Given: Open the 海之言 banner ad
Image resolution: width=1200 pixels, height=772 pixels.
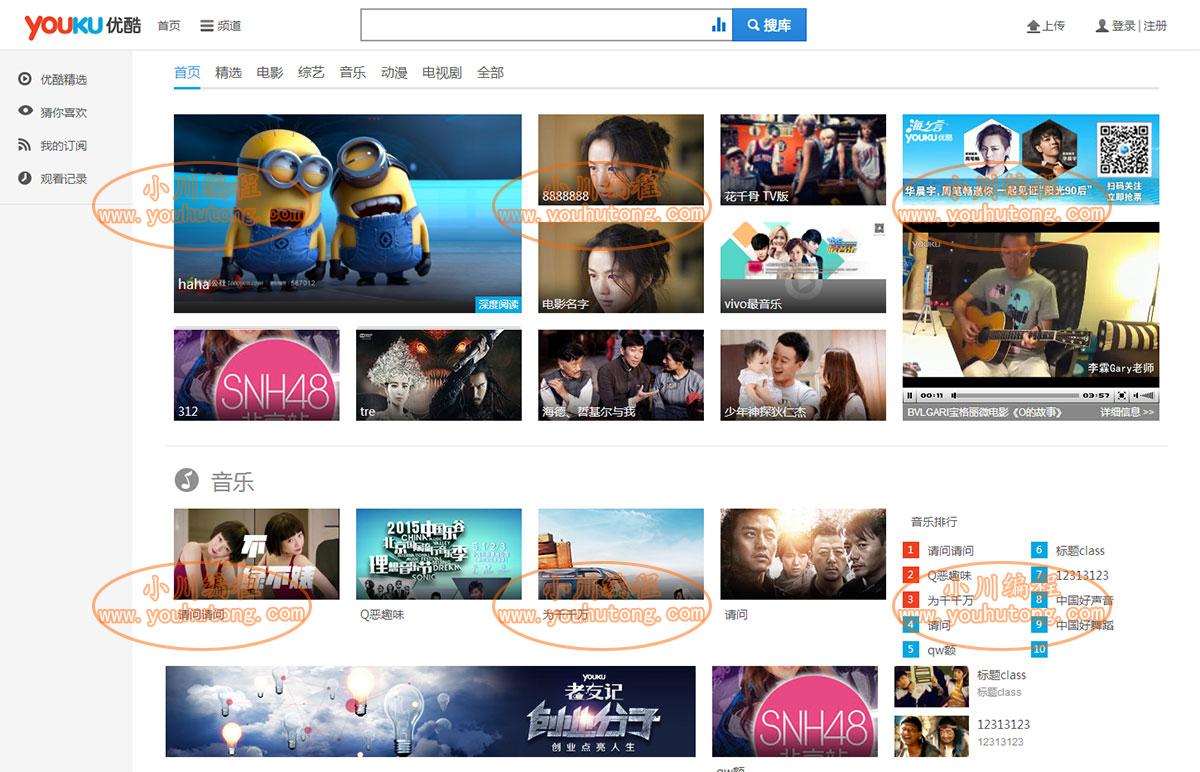Looking at the screenshot, I should coord(1031,160).
